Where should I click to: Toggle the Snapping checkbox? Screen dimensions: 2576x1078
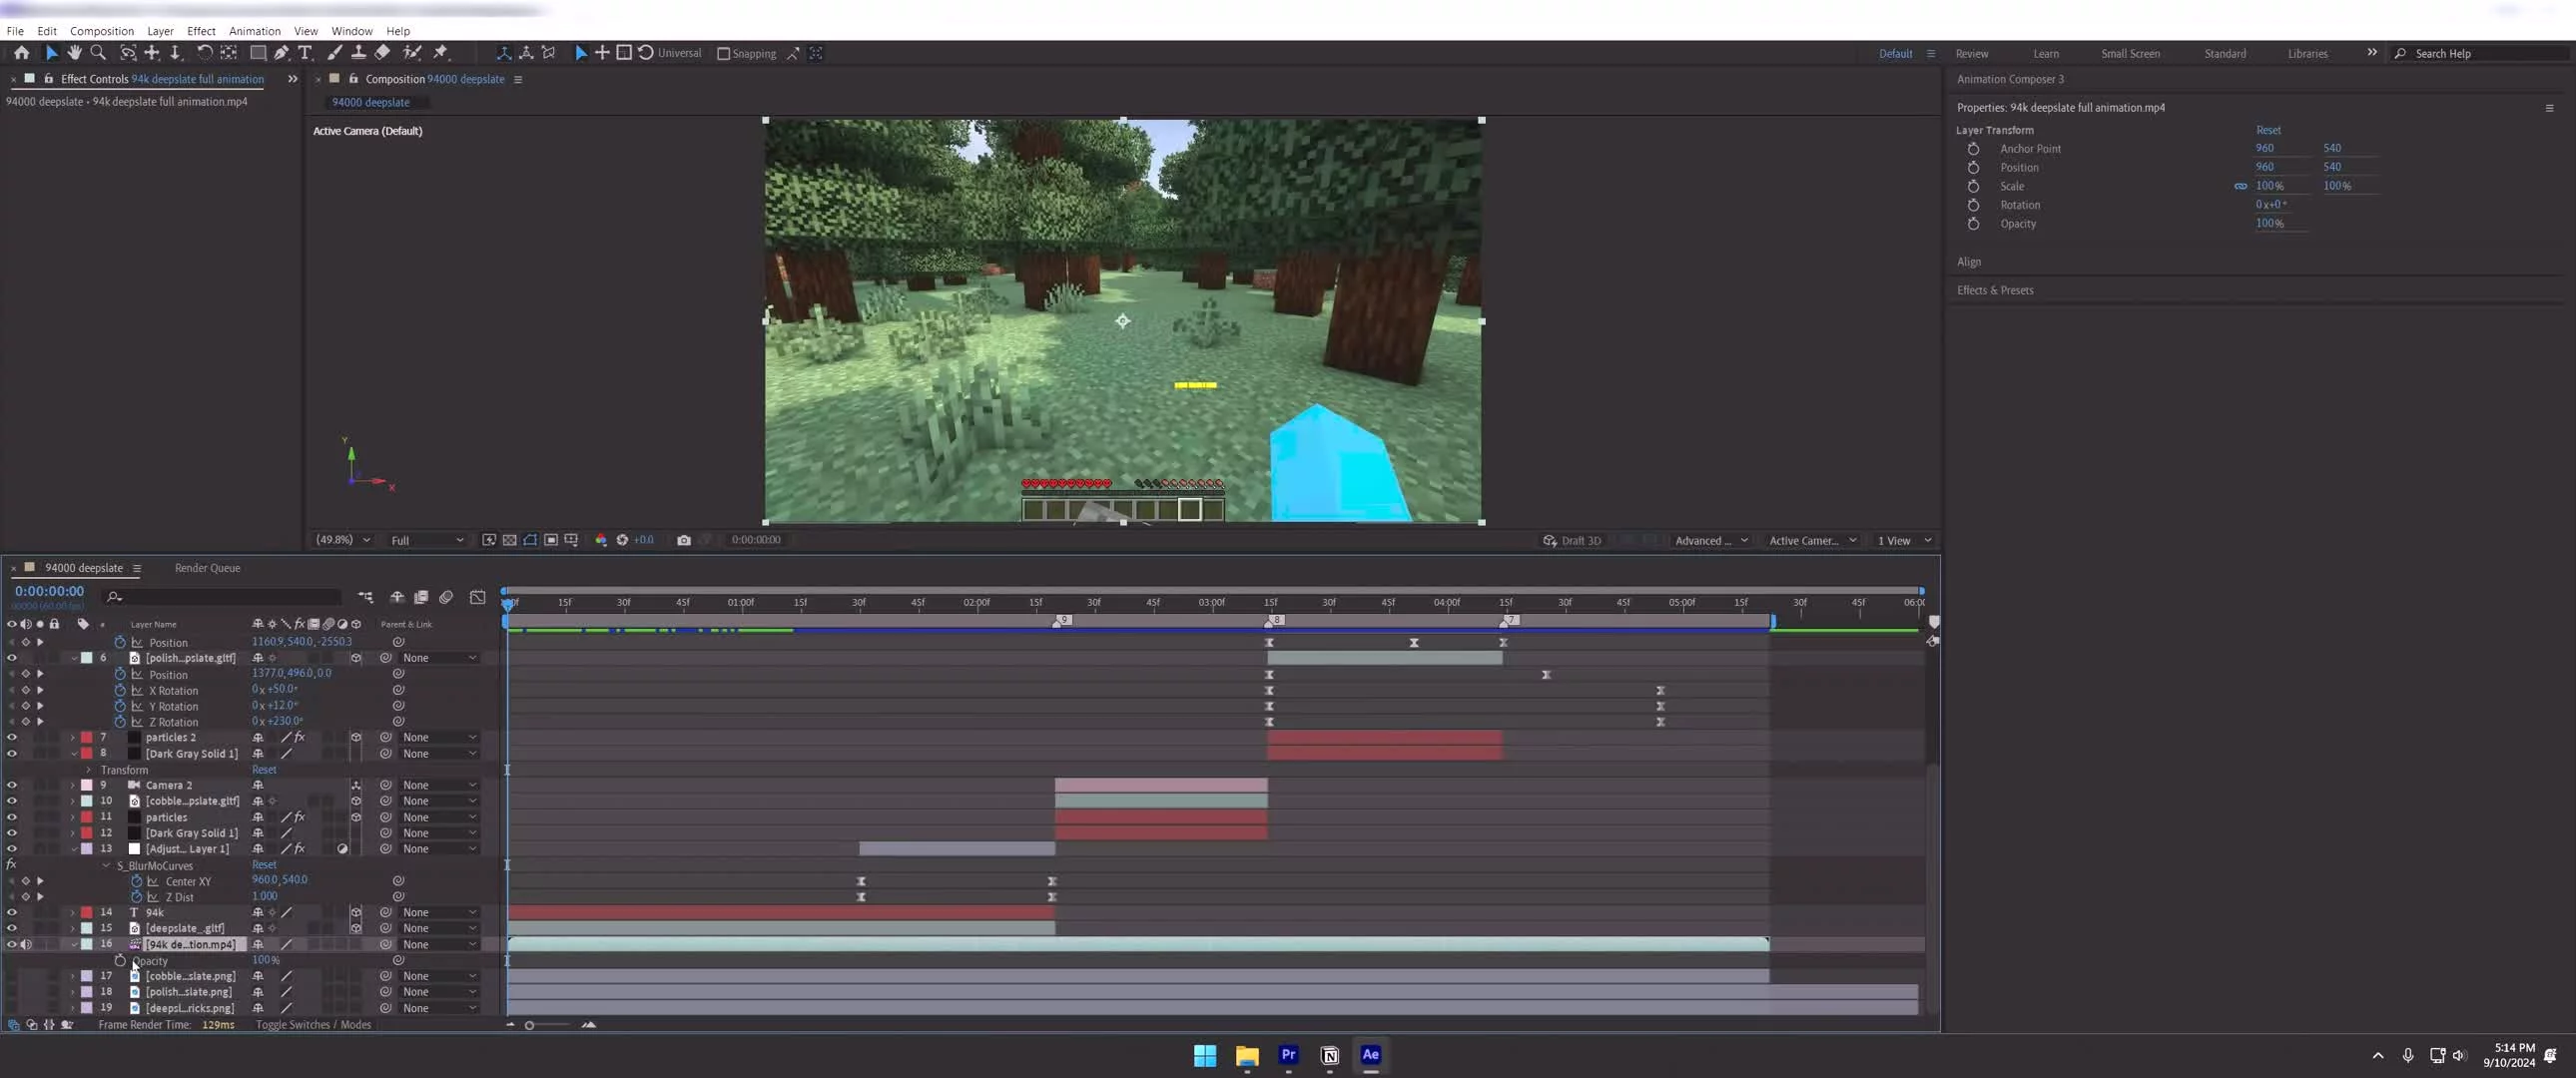[724, 54]
